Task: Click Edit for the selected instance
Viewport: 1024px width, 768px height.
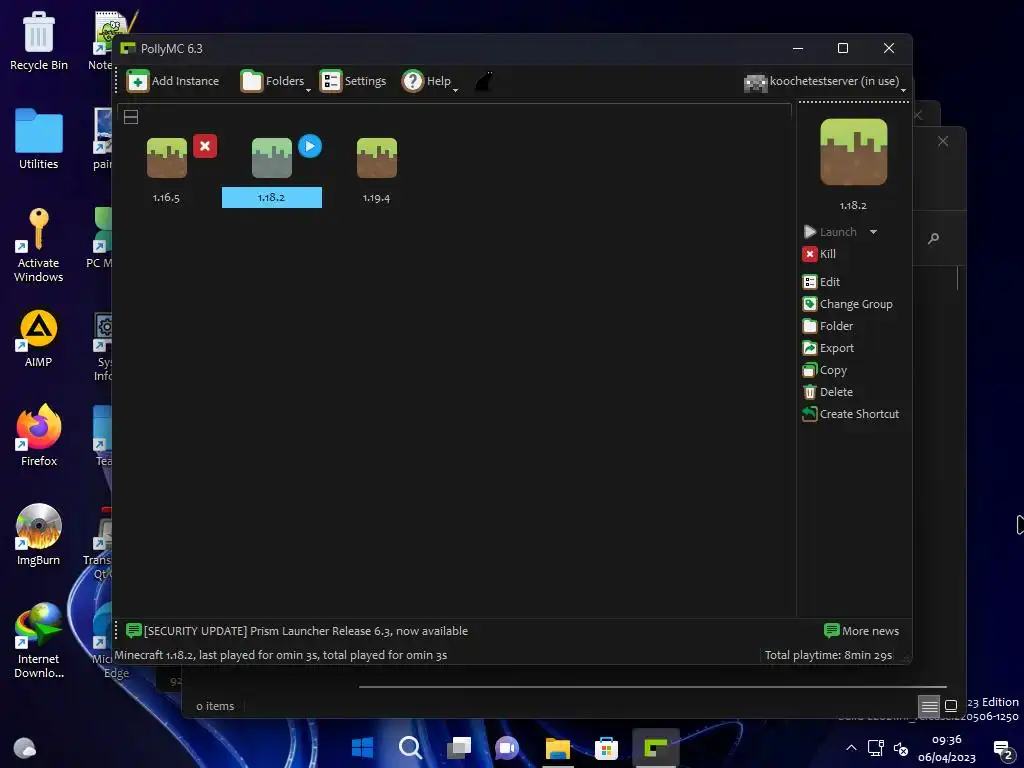Action: [822, 282]
